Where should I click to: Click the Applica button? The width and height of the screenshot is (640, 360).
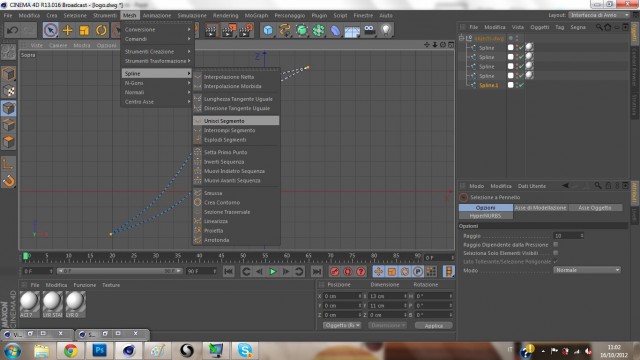(433, 326)
